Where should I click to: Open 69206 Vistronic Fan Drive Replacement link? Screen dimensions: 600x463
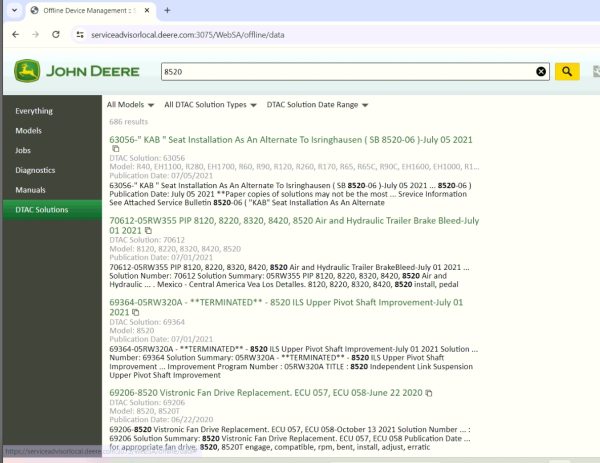click(x=266, y=393)
